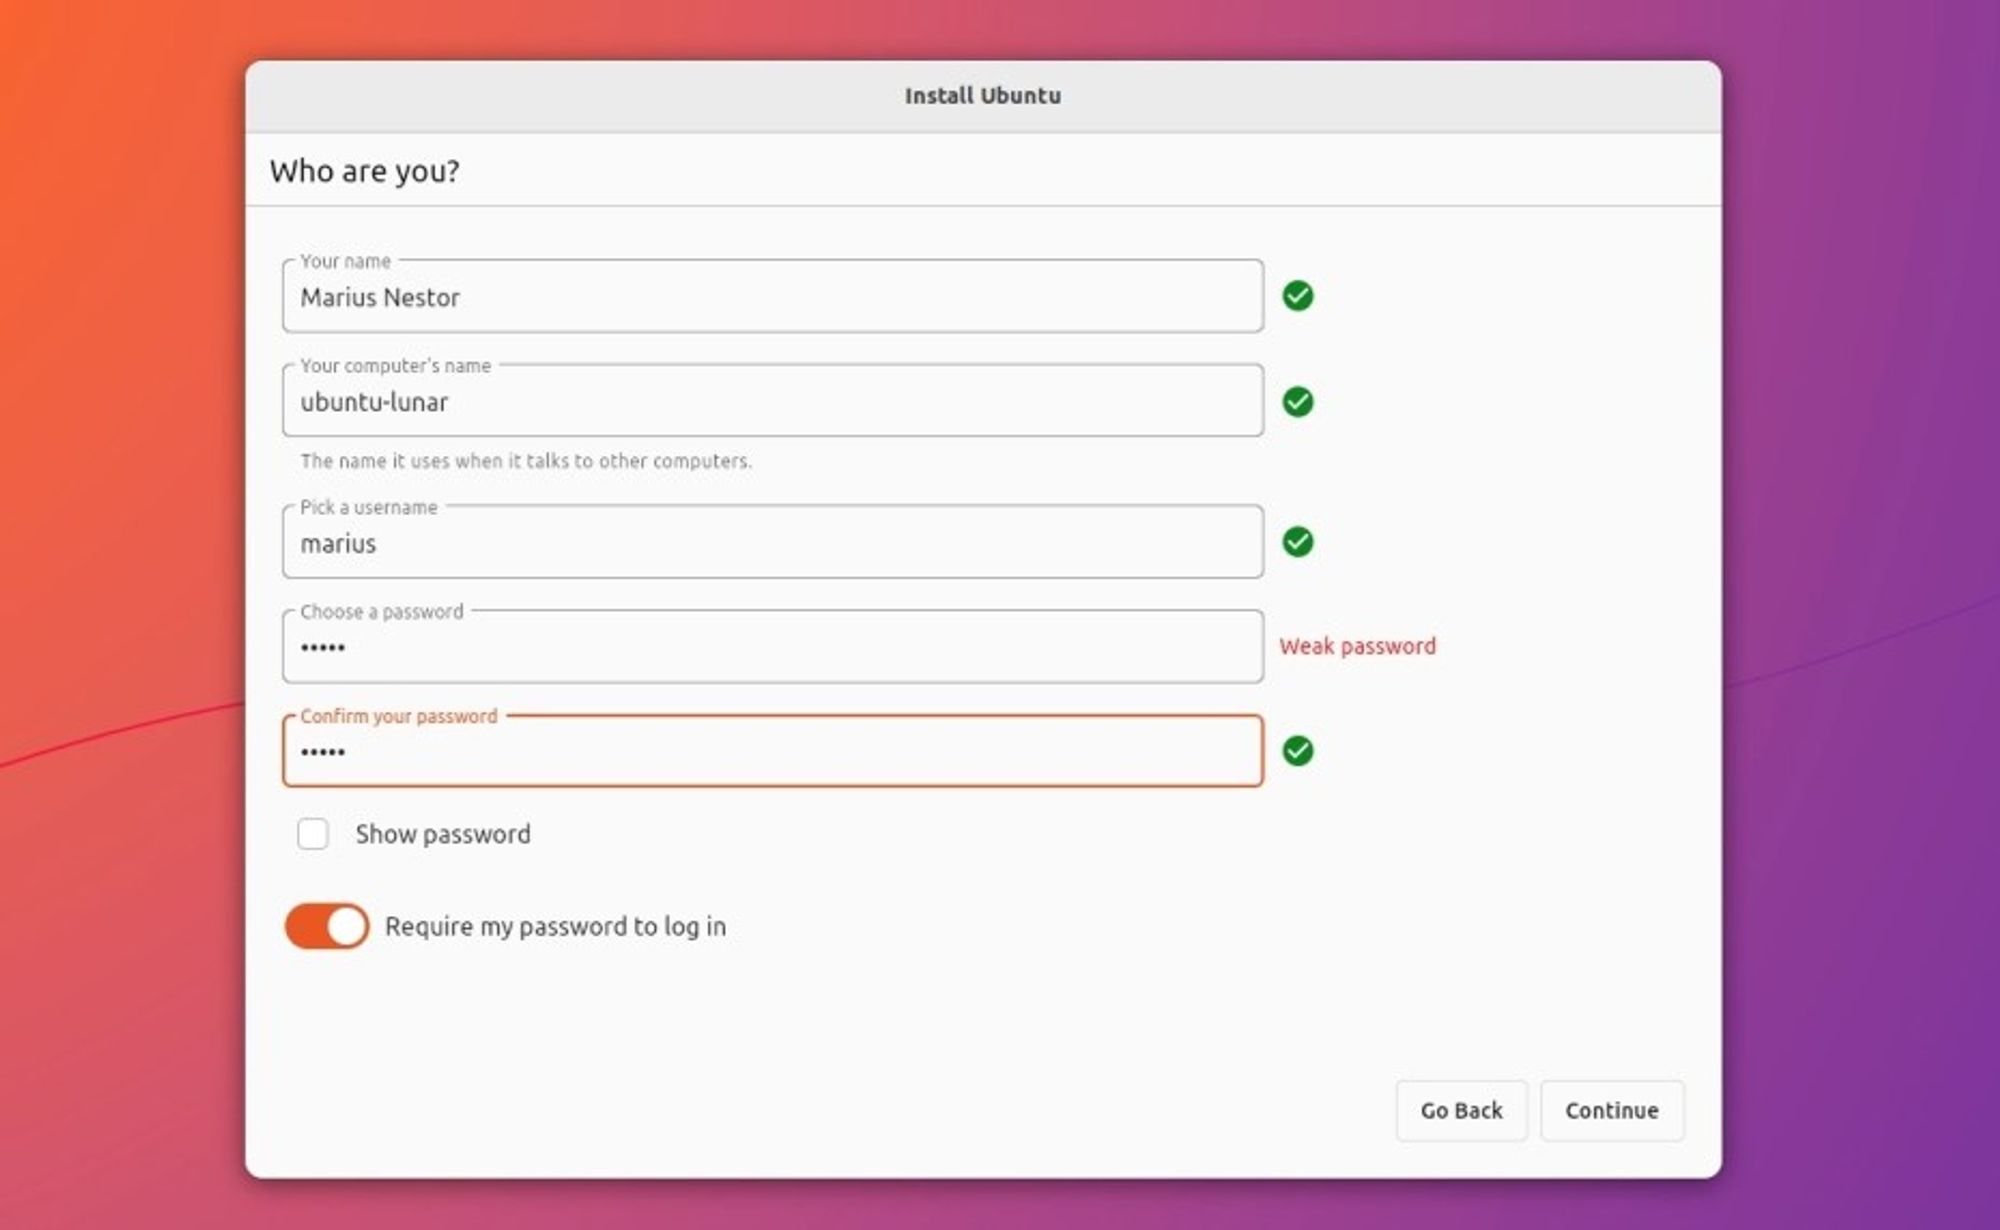Toggle Require my password to log in on

click(324, 926)
